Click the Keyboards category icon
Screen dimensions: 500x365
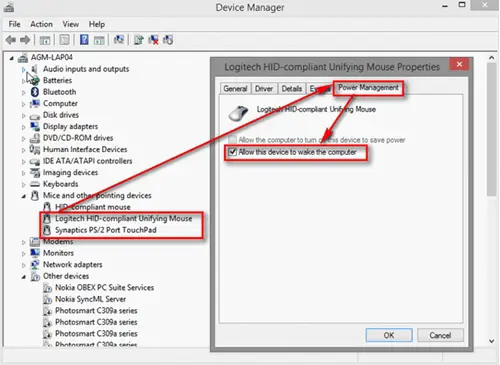[35, 184]
